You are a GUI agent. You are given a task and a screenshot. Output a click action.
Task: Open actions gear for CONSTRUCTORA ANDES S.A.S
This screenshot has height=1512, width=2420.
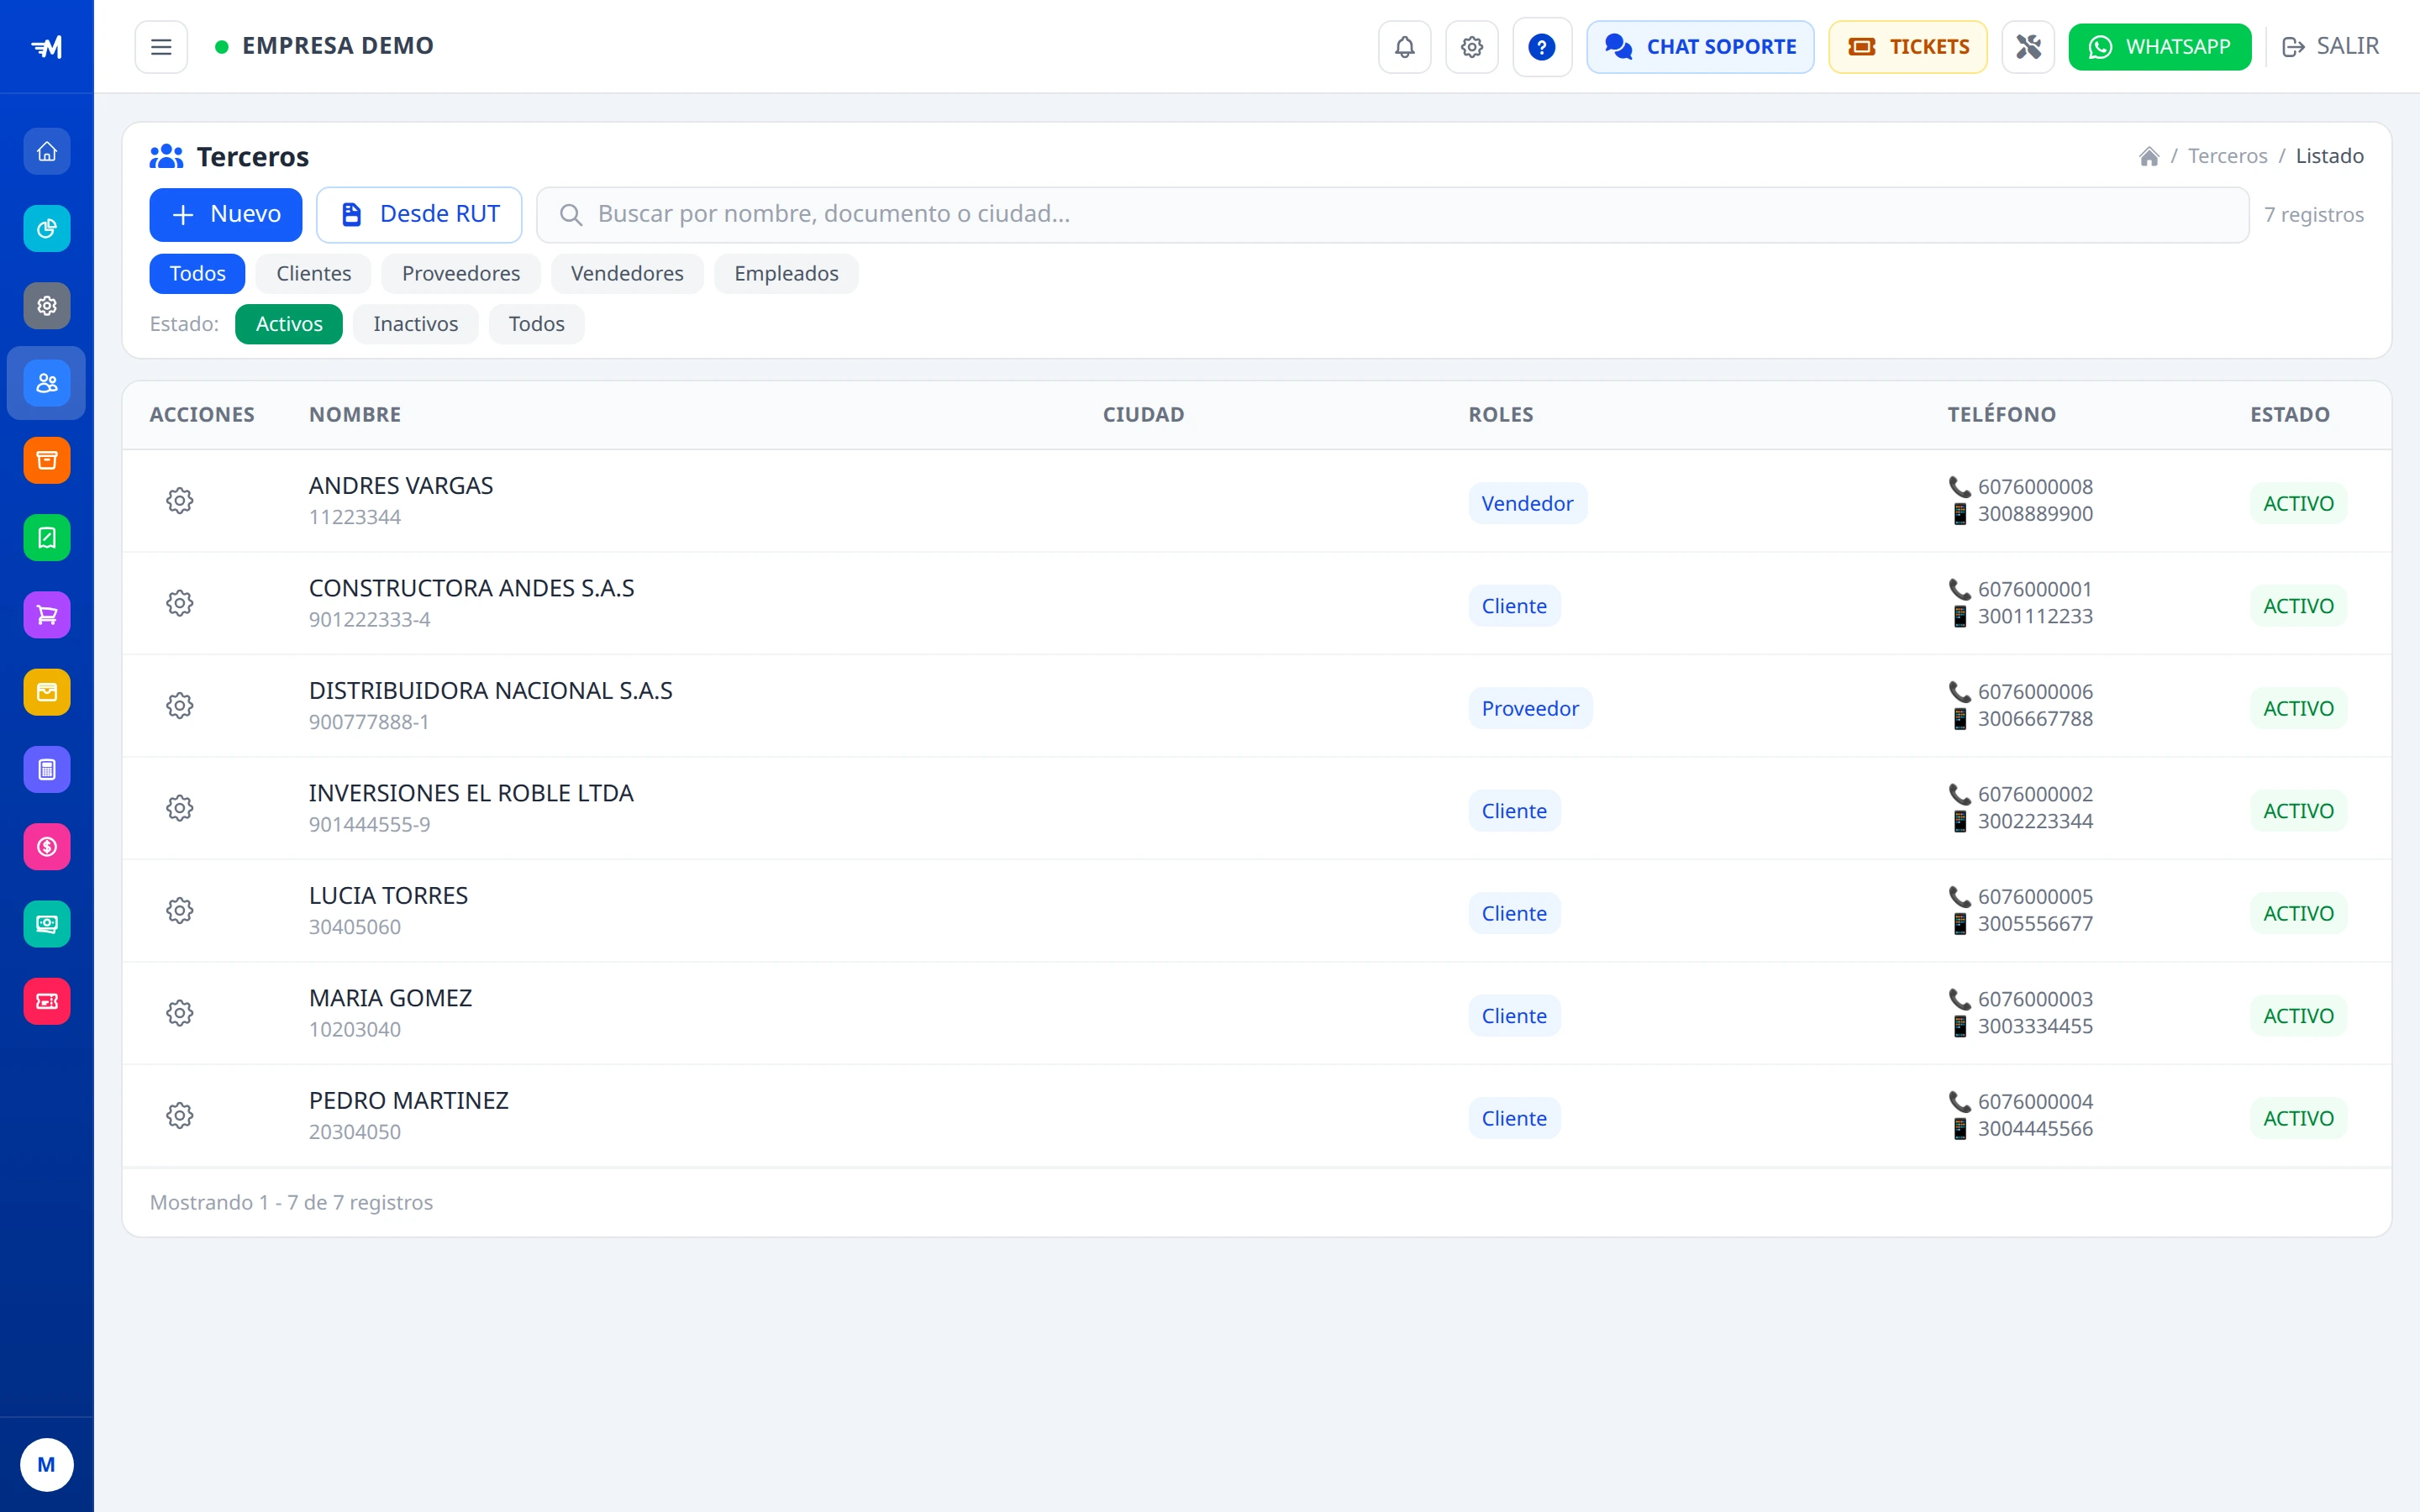click(180, 603)
